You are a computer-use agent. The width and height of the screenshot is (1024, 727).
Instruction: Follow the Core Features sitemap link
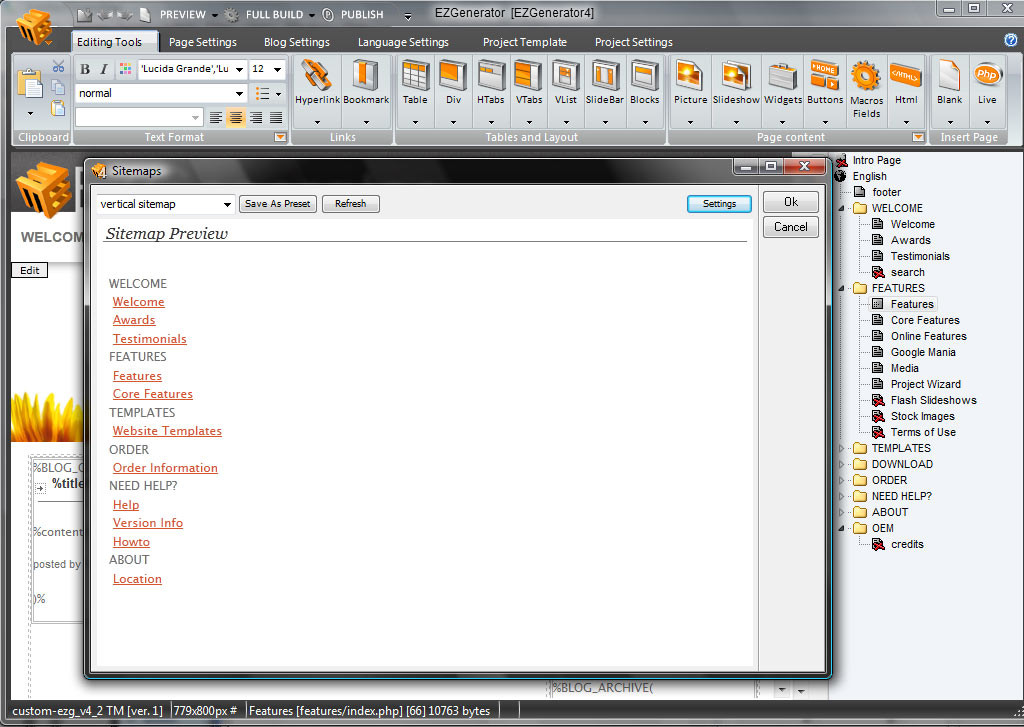click(153, 394)
